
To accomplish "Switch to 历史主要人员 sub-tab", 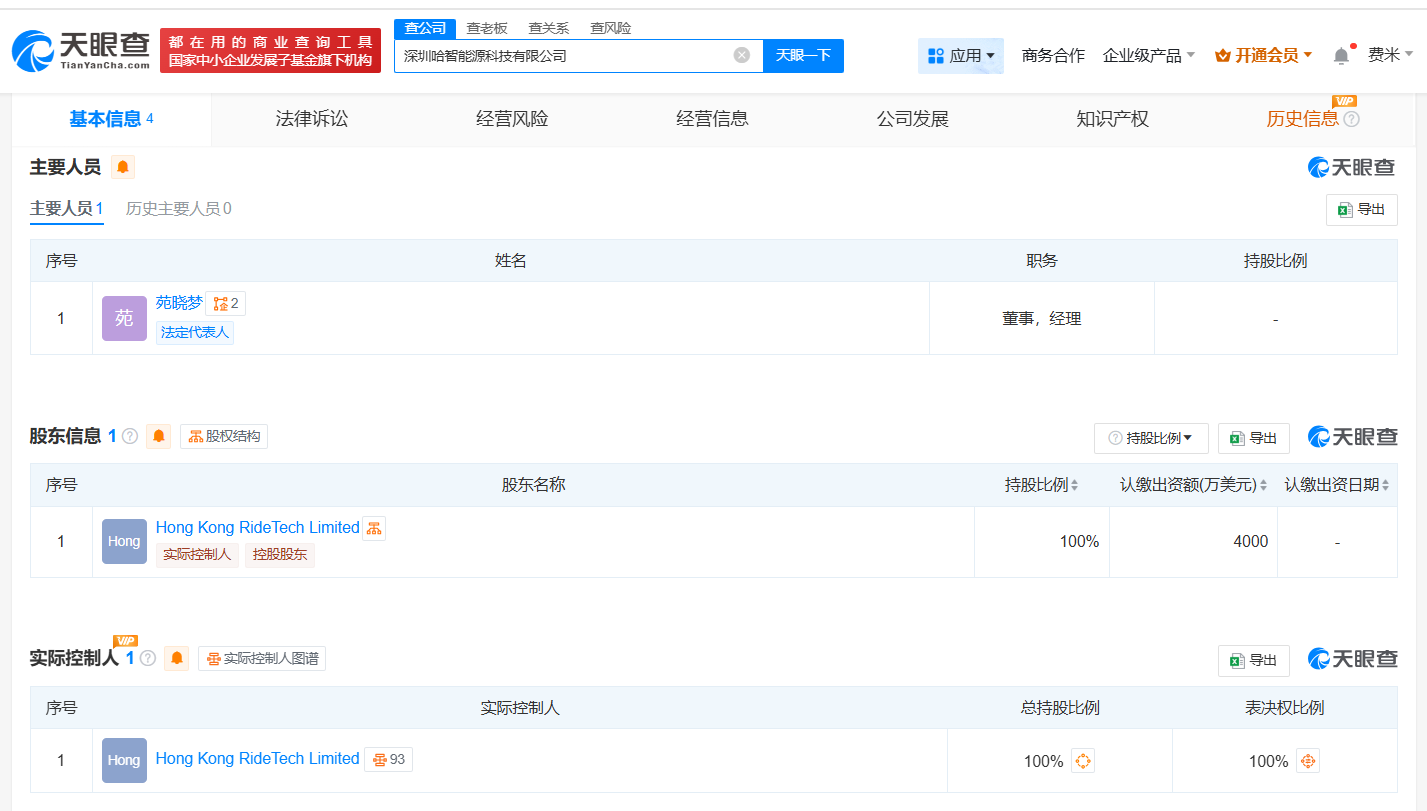I will (178, 208).
